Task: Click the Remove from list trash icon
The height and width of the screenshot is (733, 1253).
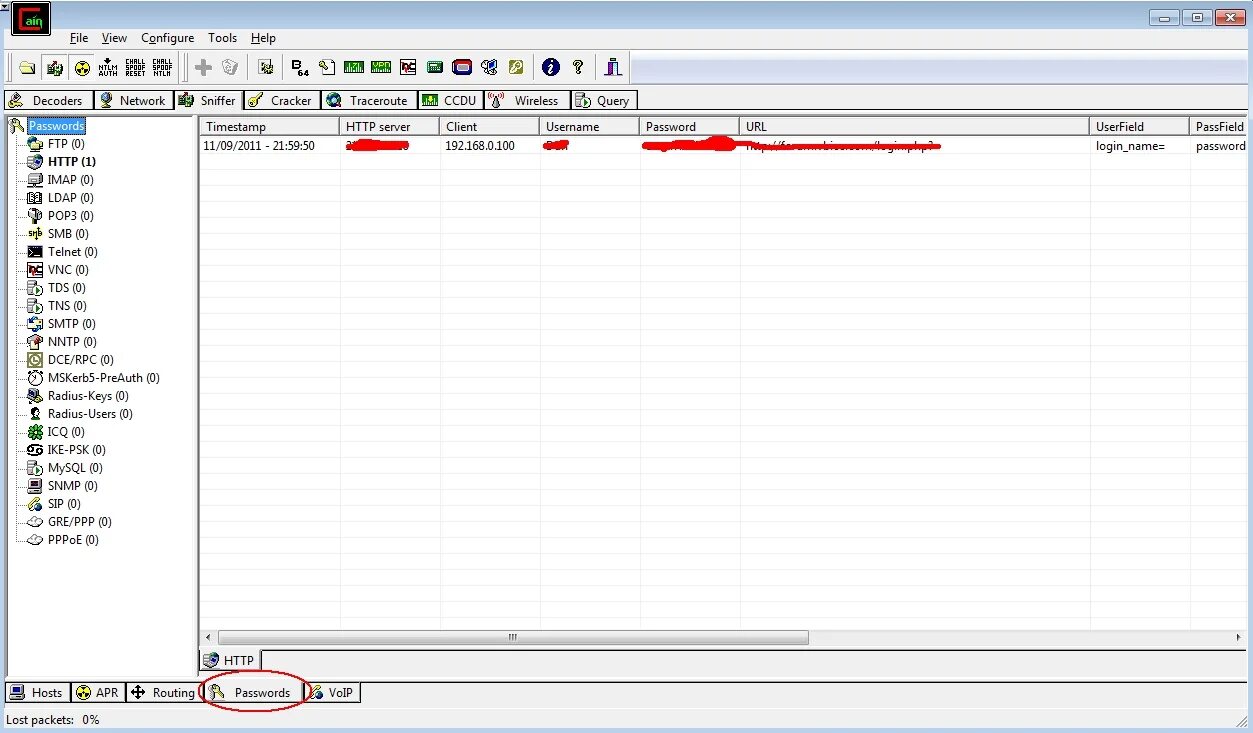Action: 230,68
